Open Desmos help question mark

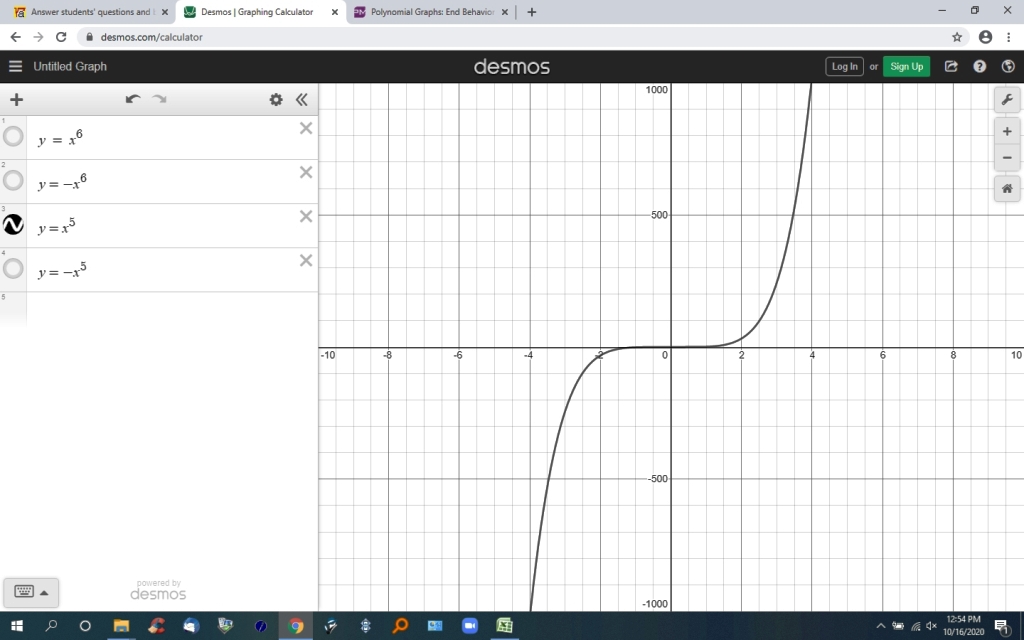tap(980, 66)
